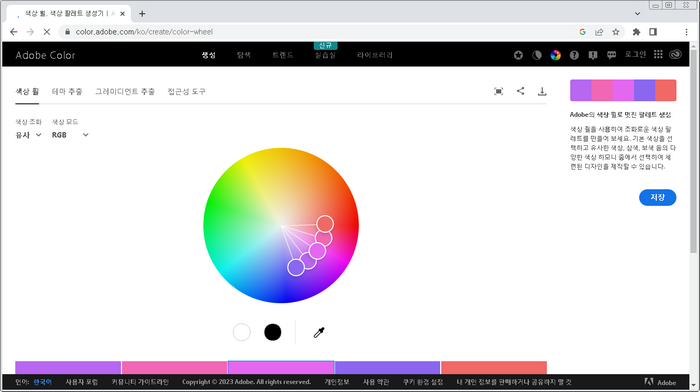
Task: Click the Creative Cloud icon in header
Action: tap(675, 54)
